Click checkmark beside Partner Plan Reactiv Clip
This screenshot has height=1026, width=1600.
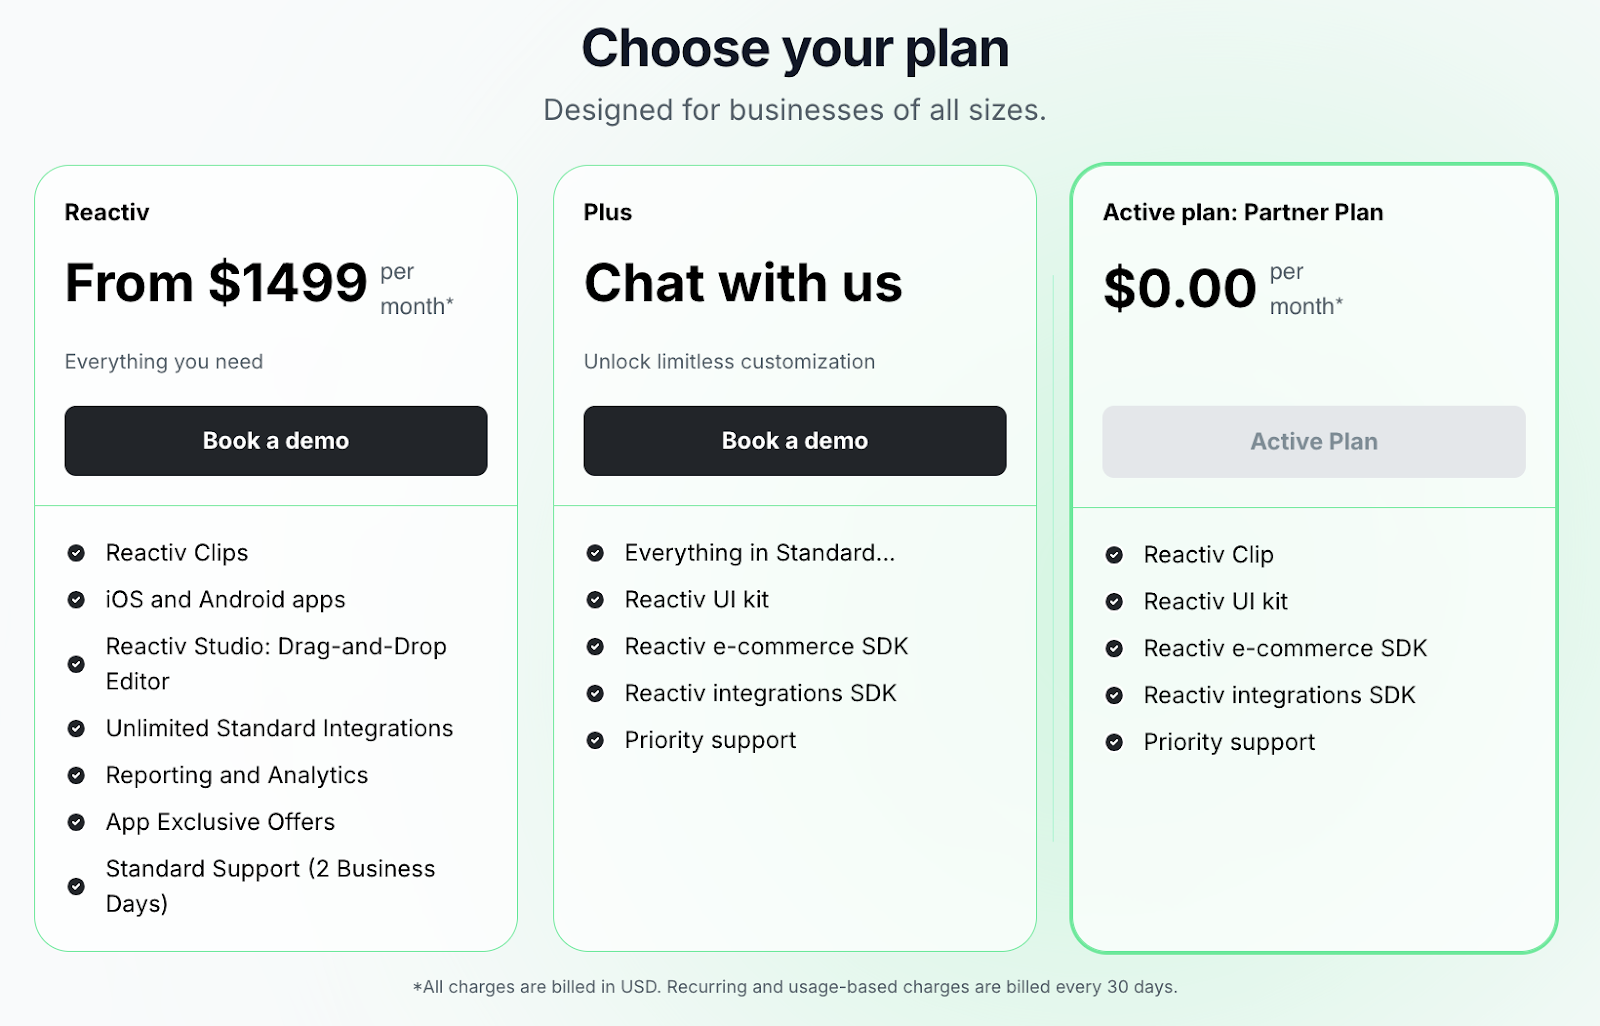pos(1114,555)
